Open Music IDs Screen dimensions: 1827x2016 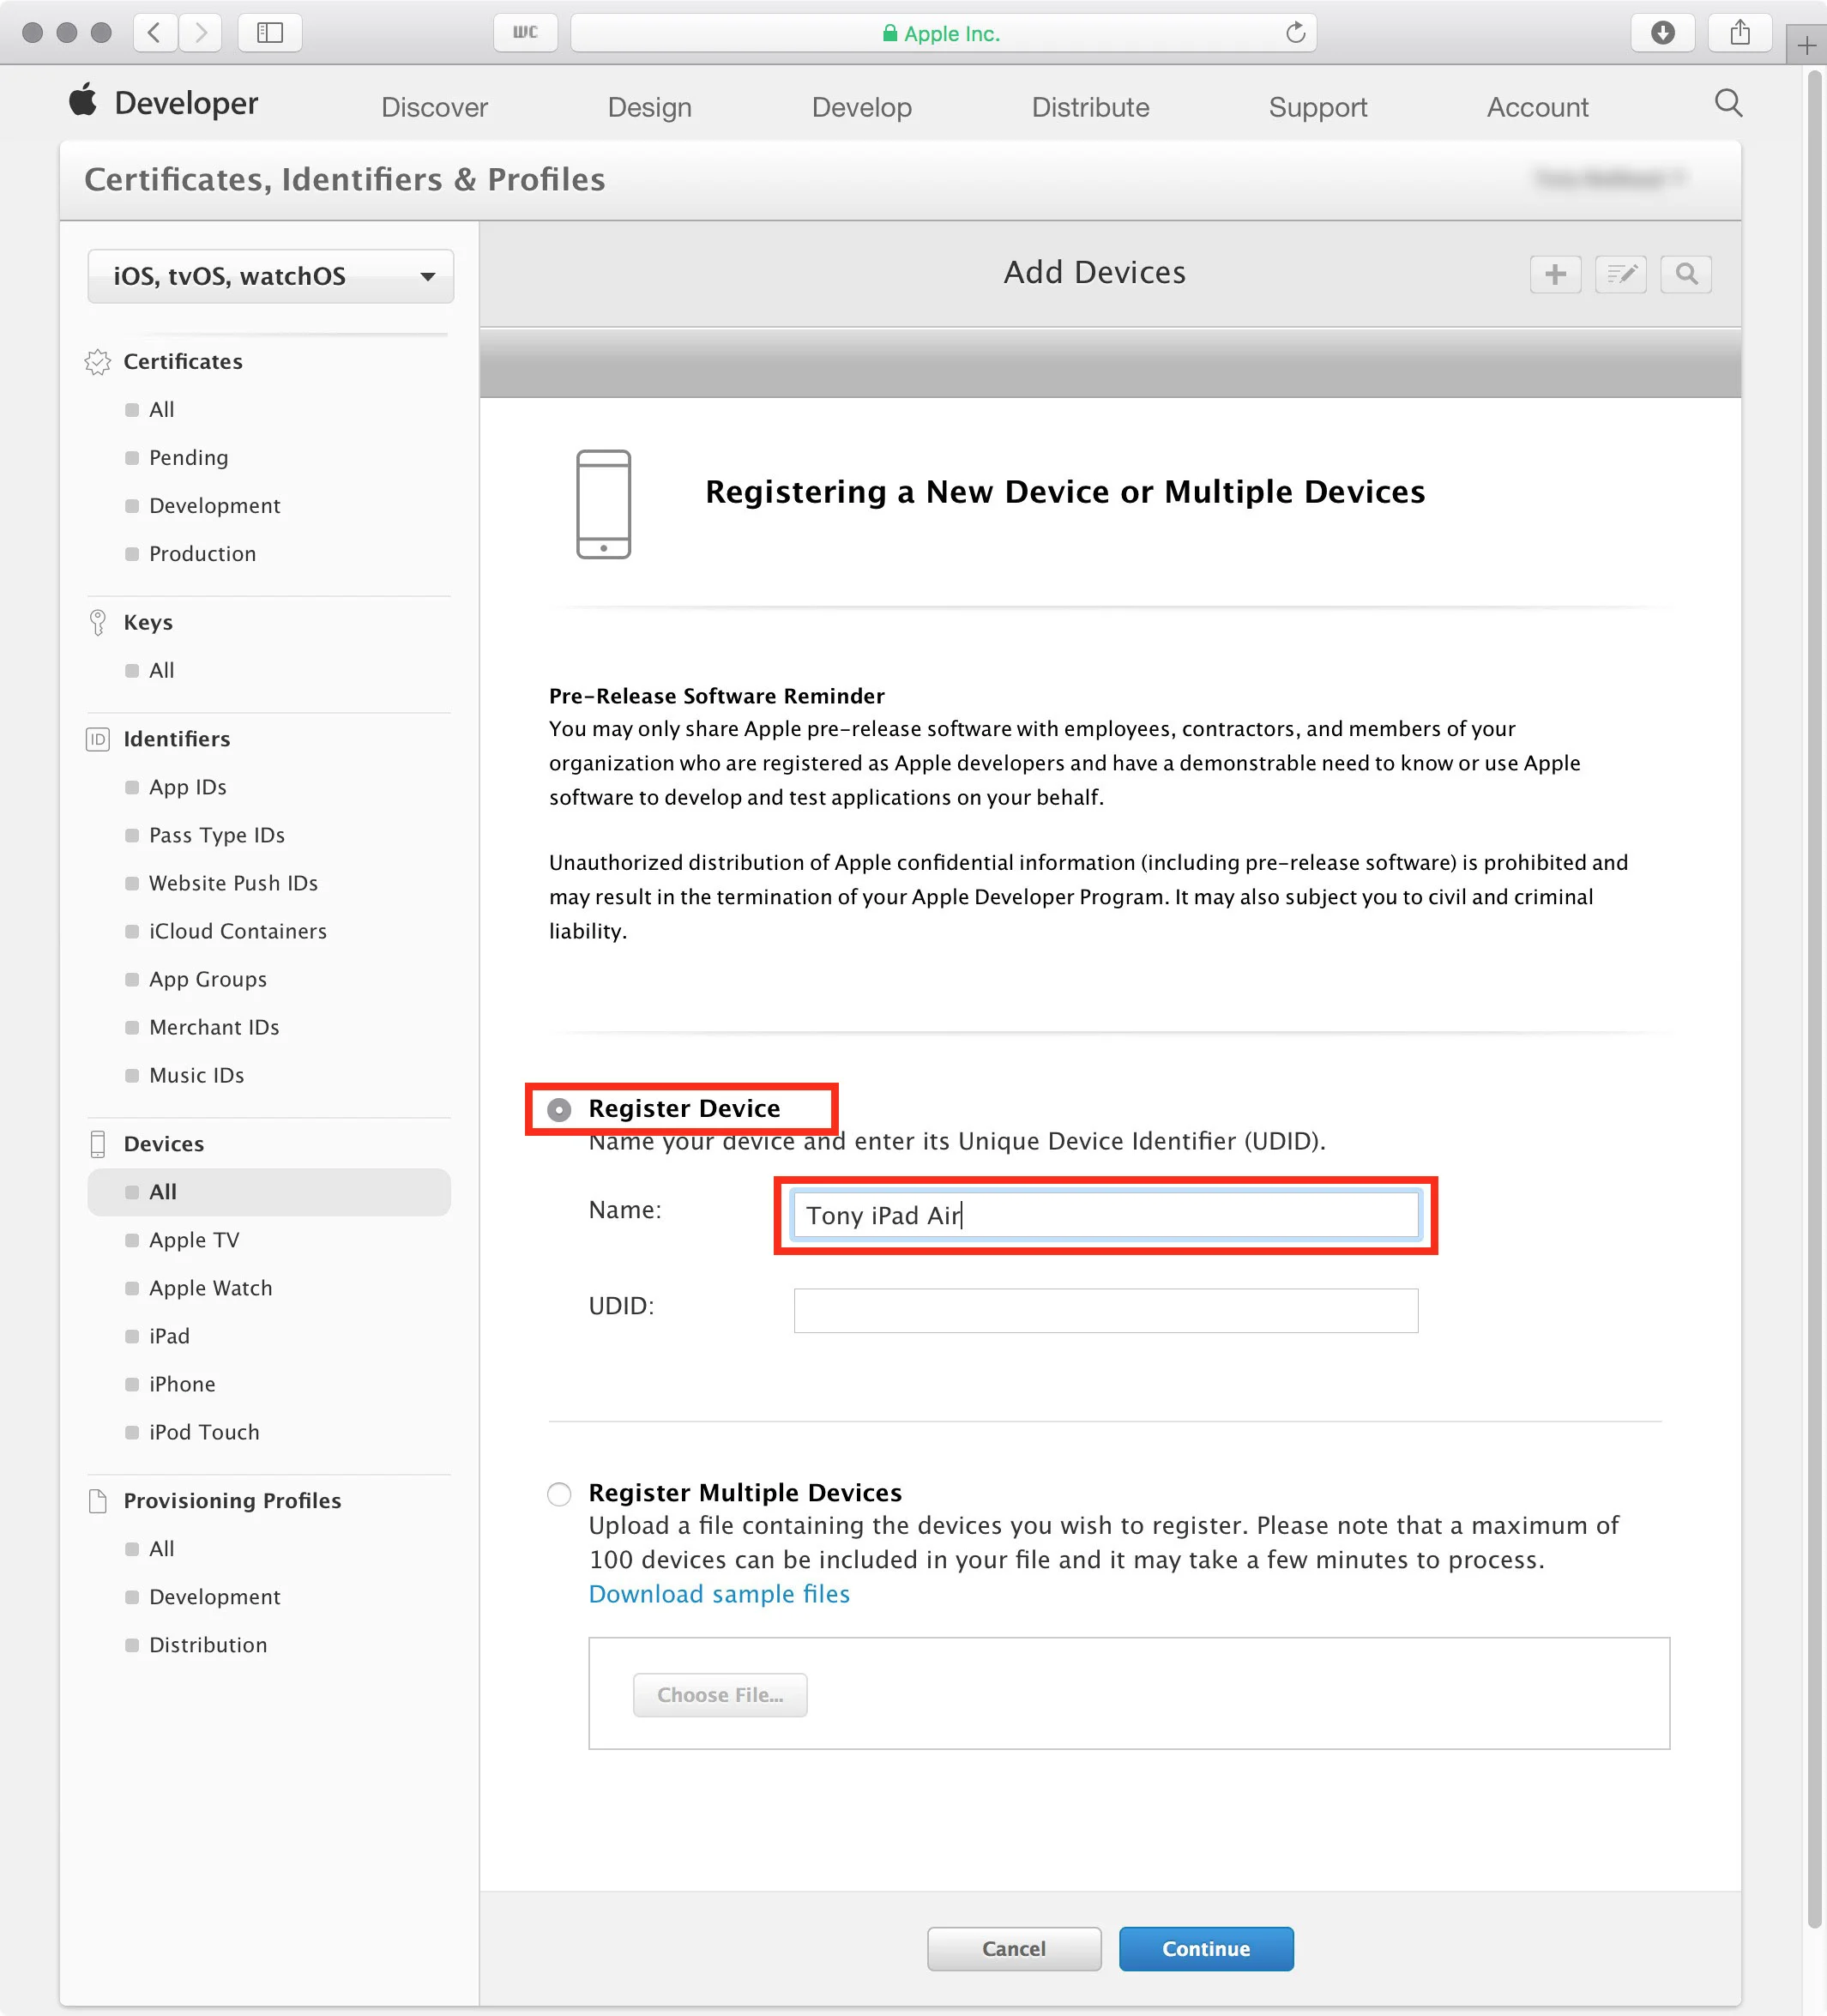click(196, 1076)
